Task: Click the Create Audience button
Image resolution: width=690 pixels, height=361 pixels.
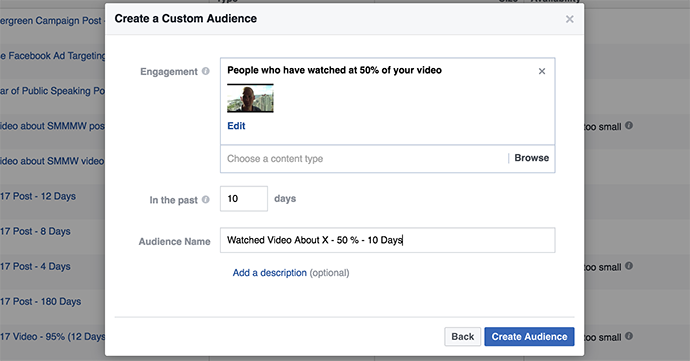Action: (x=529, y=337)
